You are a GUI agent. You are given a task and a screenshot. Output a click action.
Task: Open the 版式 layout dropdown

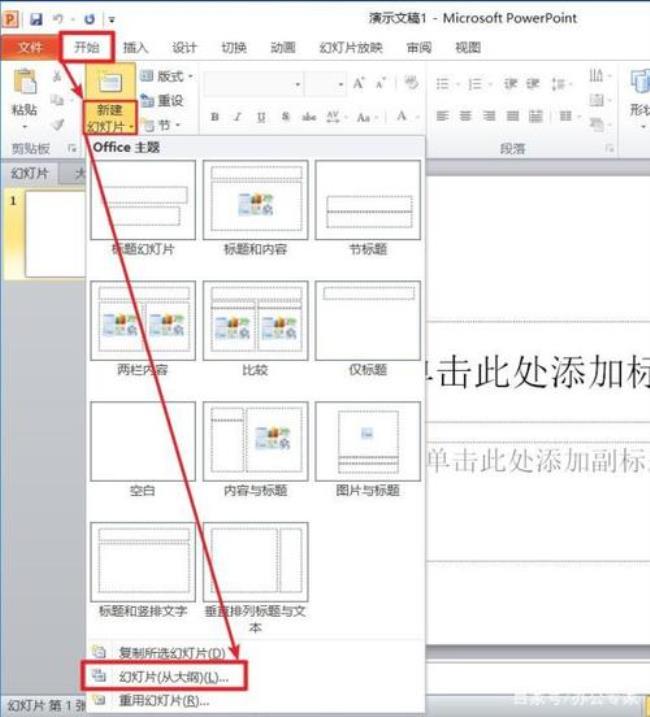point(167,76)
